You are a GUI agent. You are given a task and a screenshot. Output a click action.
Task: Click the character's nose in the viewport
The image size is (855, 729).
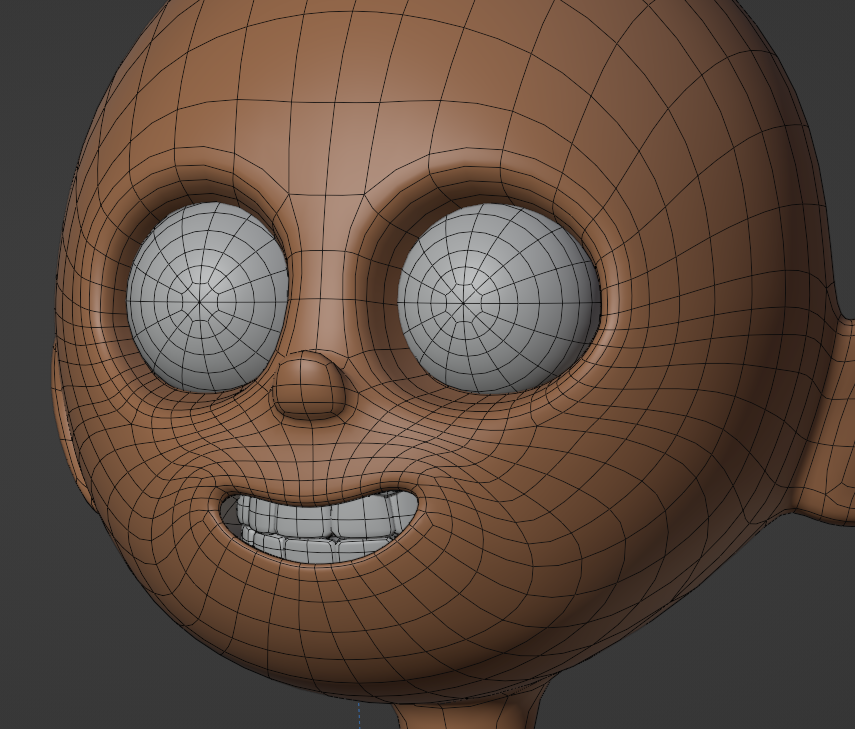(310, 385)
